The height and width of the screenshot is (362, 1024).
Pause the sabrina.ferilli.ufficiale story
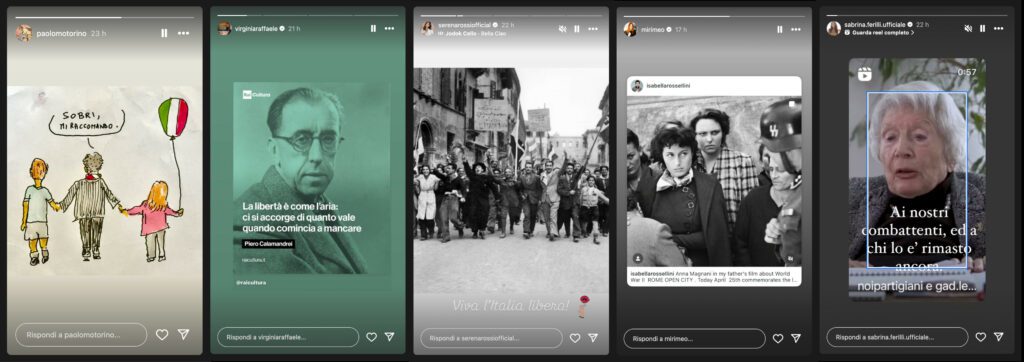coord(983,28)
